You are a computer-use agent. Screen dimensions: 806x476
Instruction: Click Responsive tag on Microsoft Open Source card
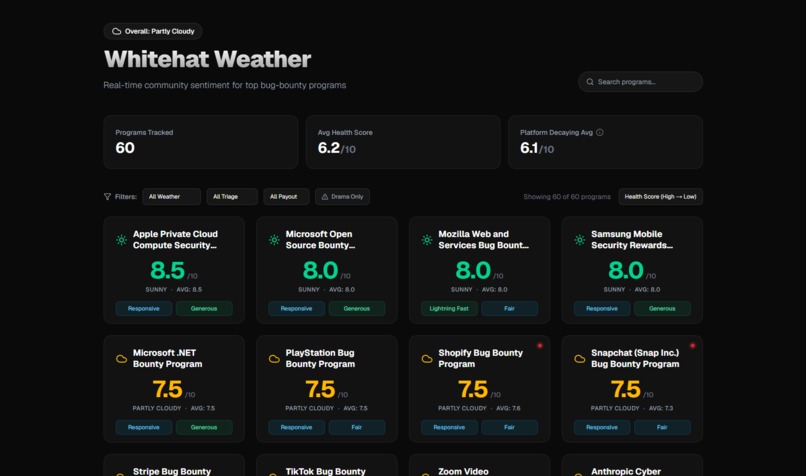(296, 308)
